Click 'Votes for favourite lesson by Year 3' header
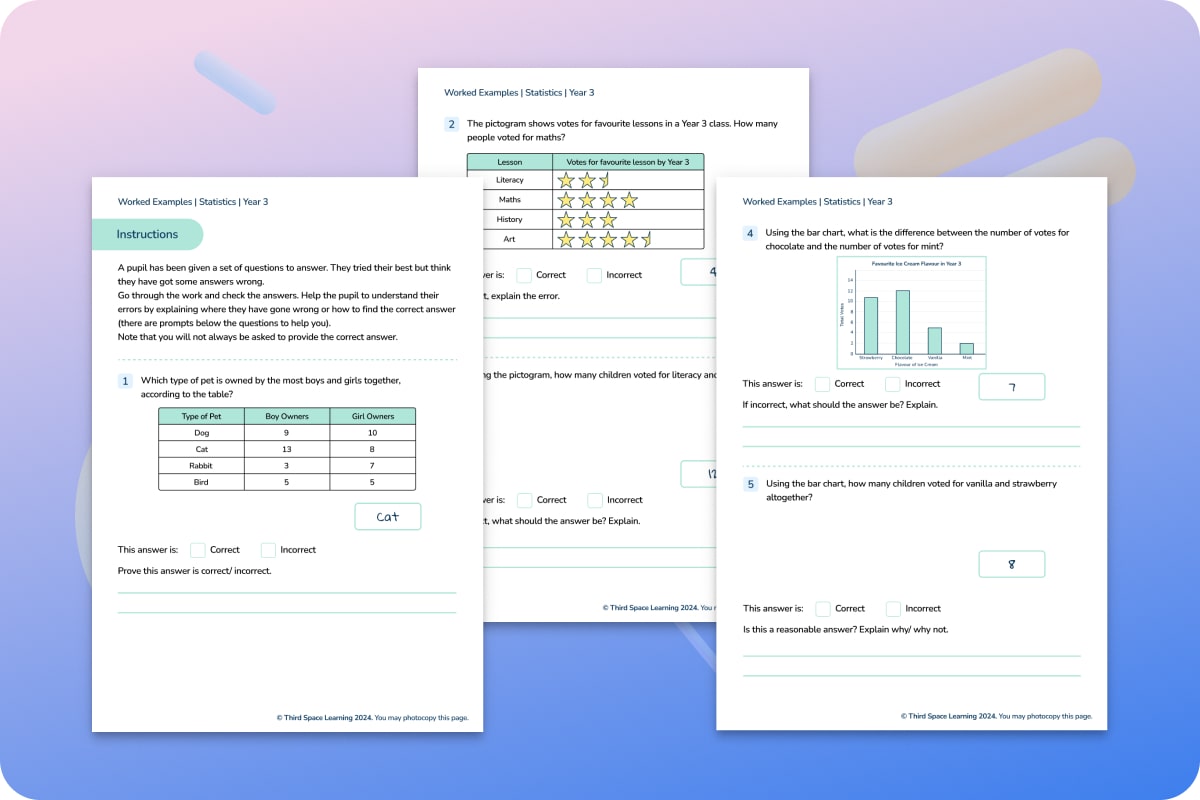This screenshot has height=800, width=1200. [x=628, y=162]
